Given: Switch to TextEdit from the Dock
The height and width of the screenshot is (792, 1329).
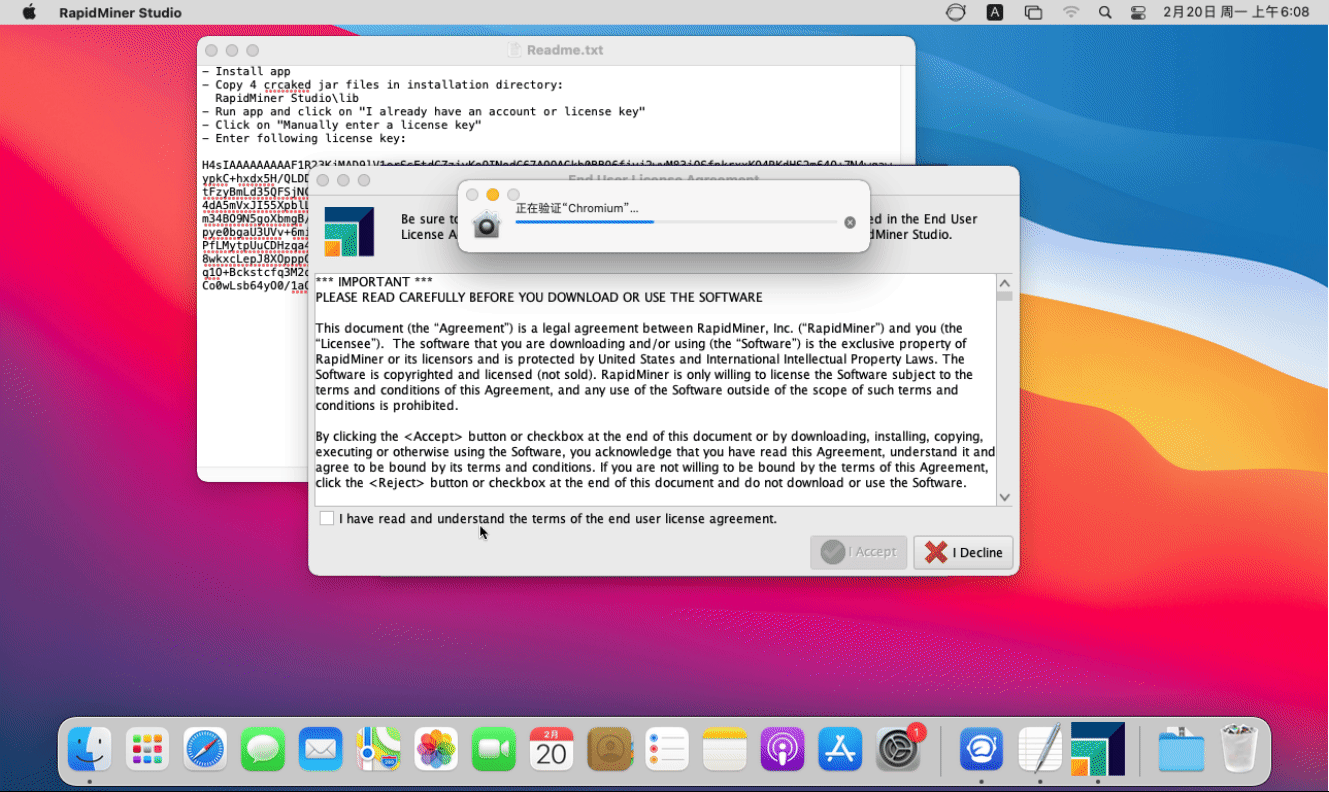Looking at the screenshot, I should pos(1040,749).
